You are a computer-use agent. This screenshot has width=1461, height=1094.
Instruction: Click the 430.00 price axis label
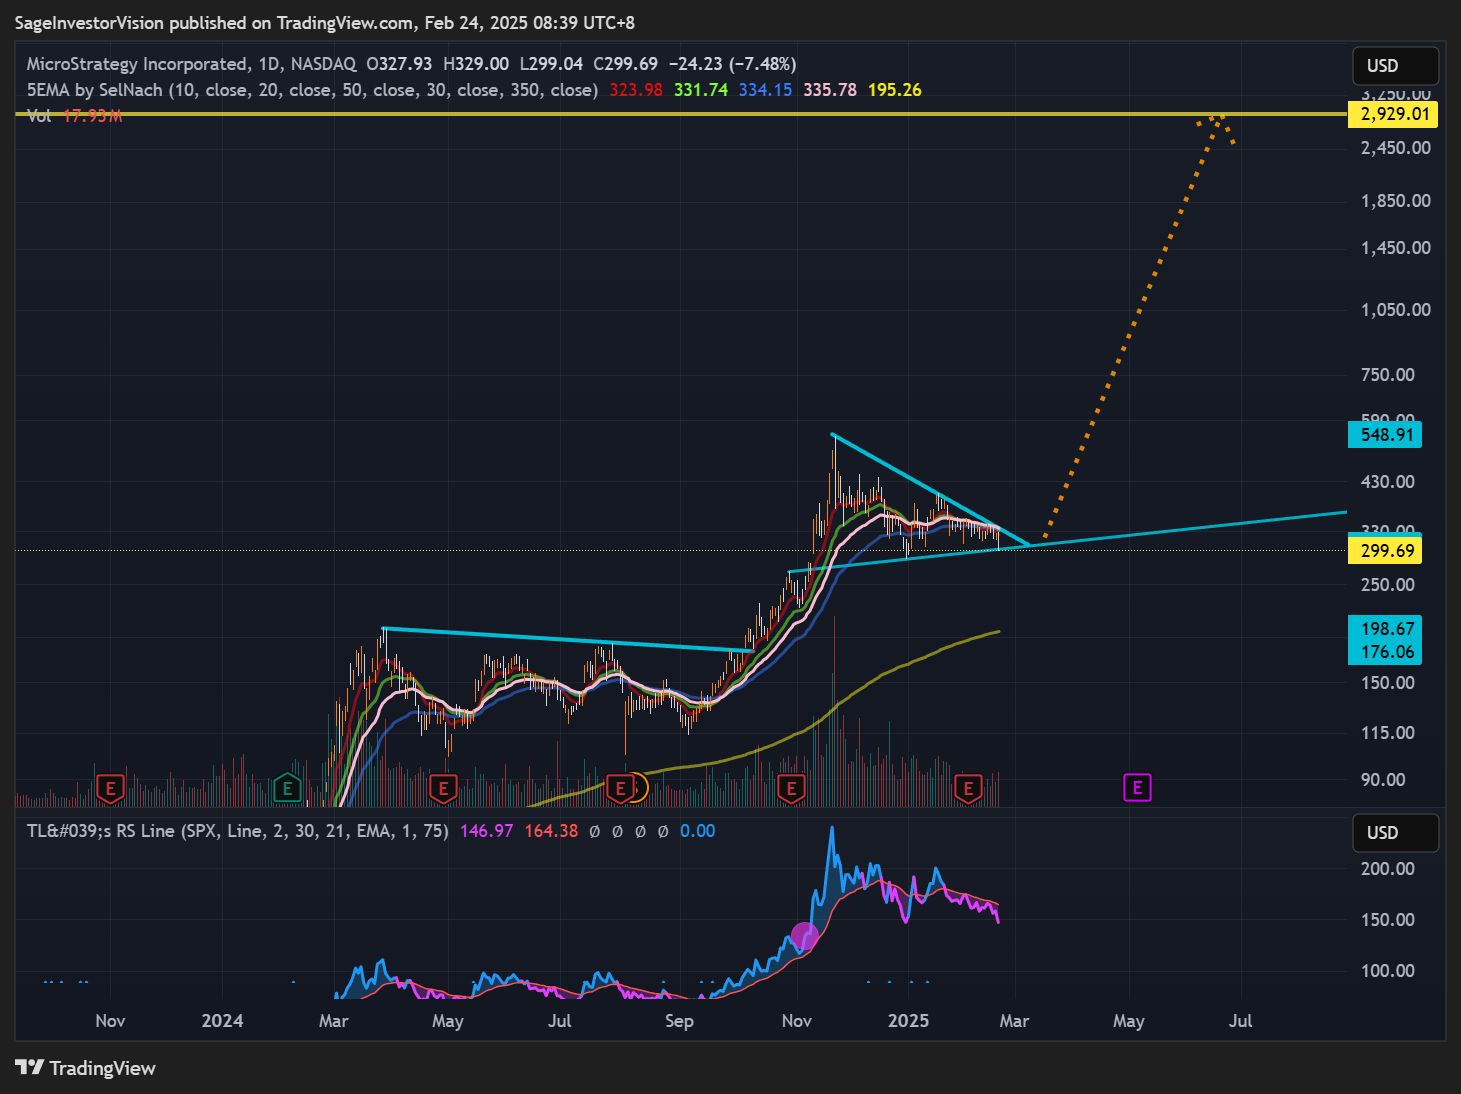tap(1388, 482)
